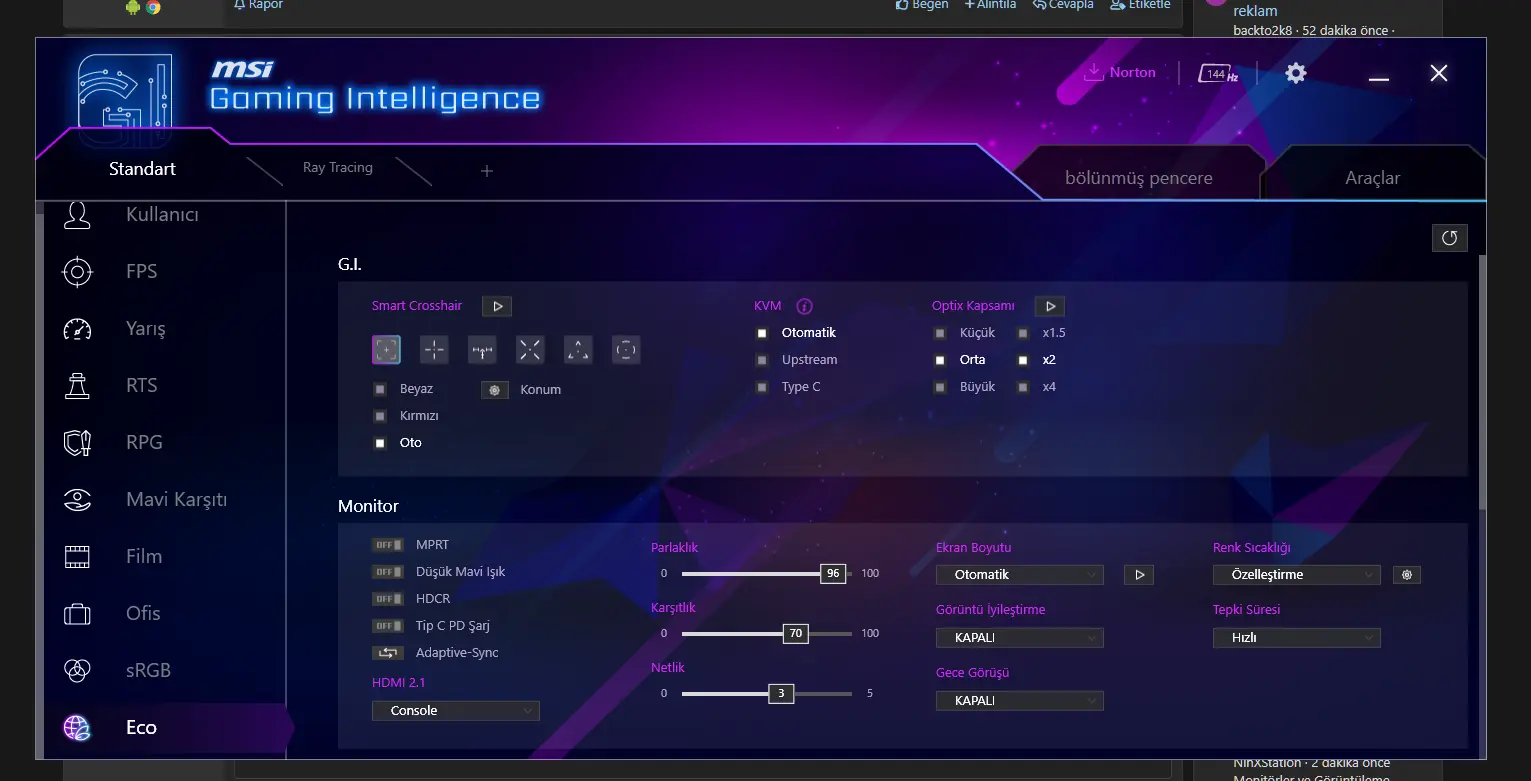Screen dimensions: 1531x781
Task: Choose the triangle-dot crosshair style
Action: tap(578, 349)
